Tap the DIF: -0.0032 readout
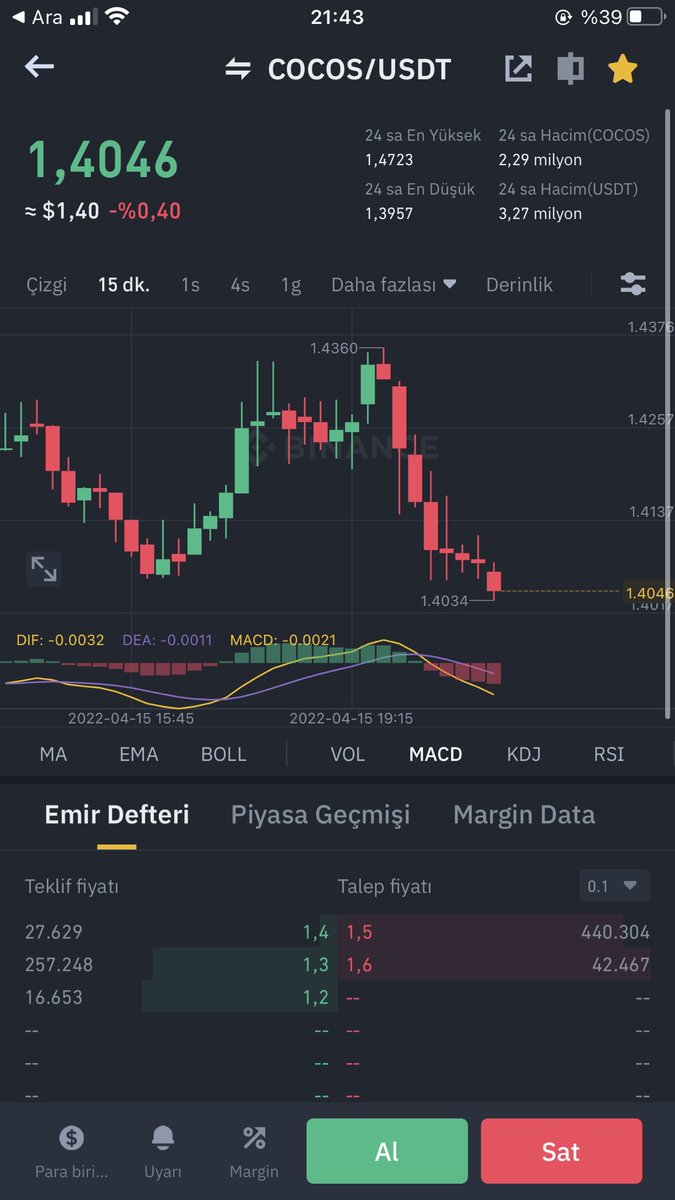Viewport: 675px width, 1200px height. tap(60, 640)
